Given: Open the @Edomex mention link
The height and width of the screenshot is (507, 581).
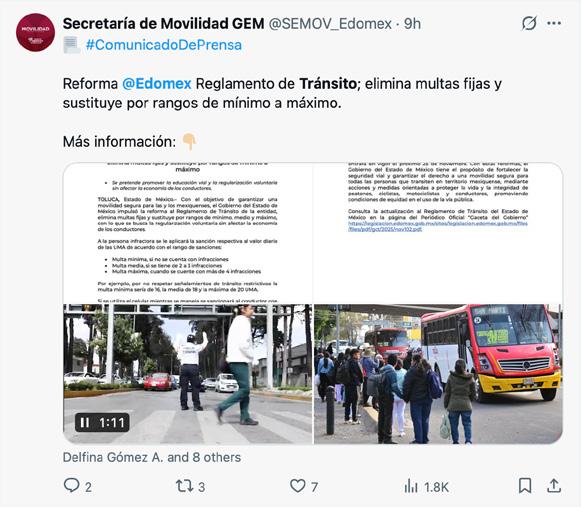Looking at the screenshot, I should 157,84.
